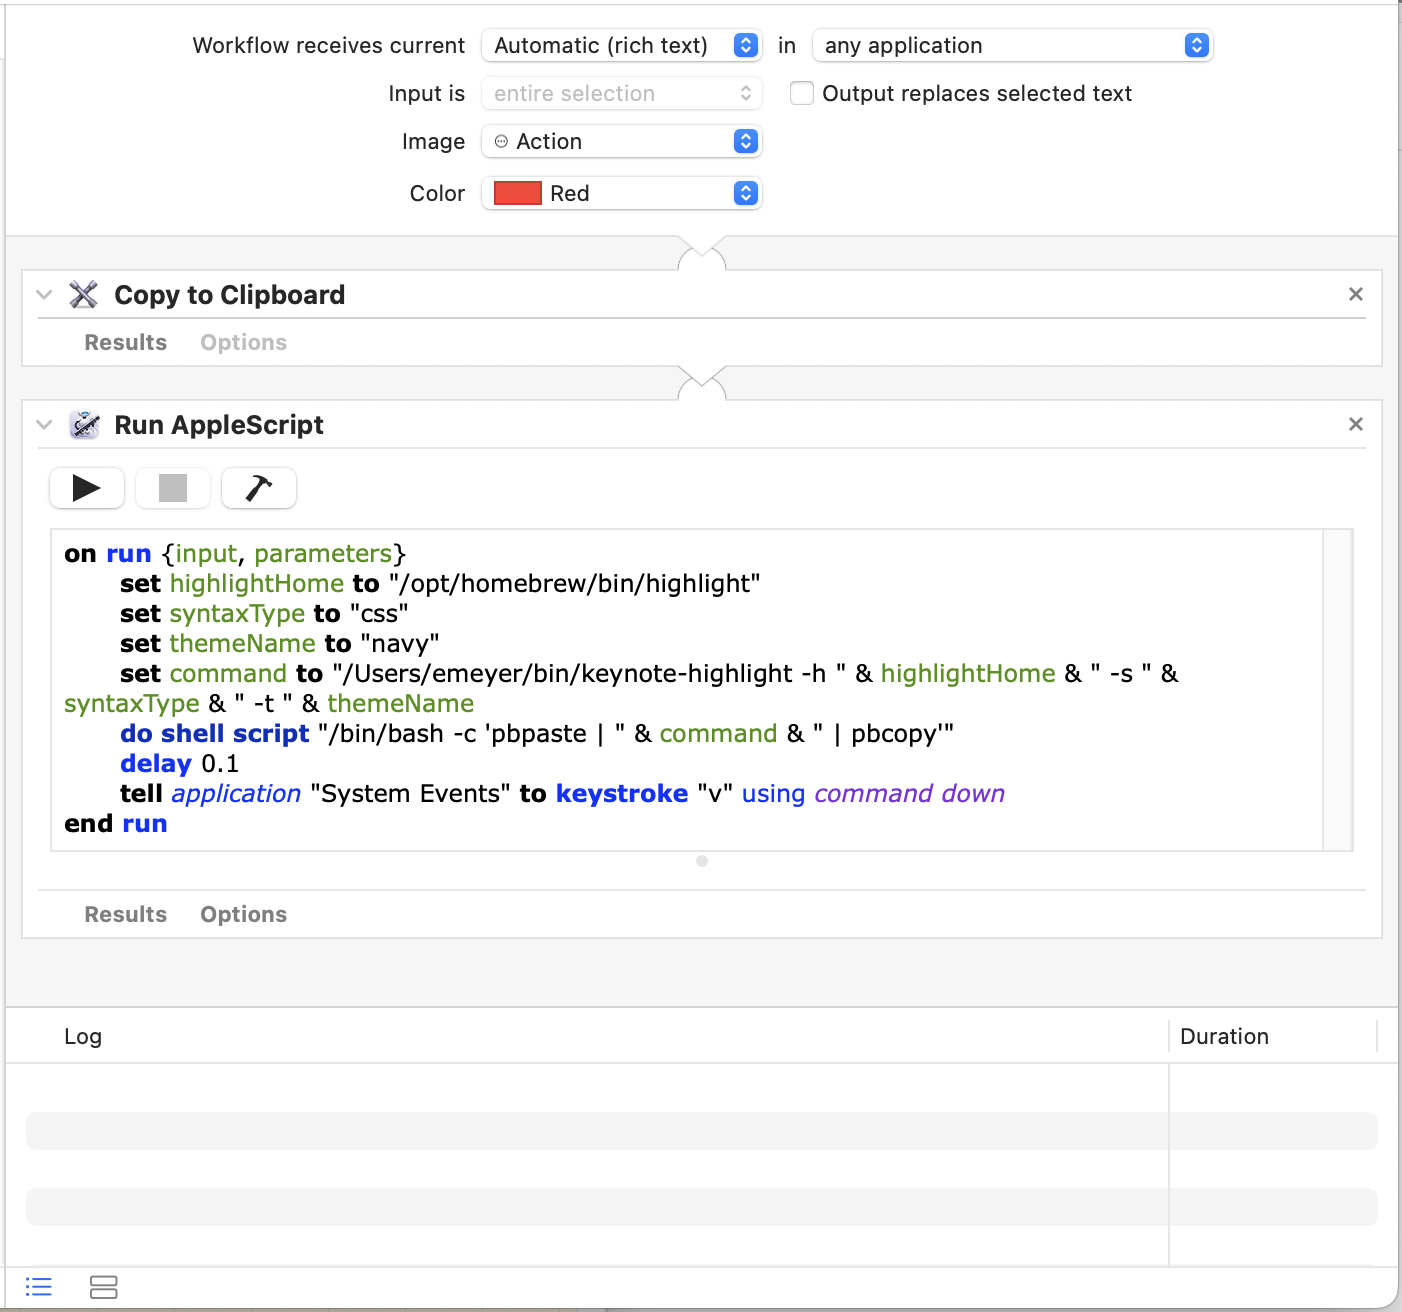The width and height of the screenshot is (1402, 1312).
Task: Stop the AppleScript with the stop button
Action: coord(173,488)
